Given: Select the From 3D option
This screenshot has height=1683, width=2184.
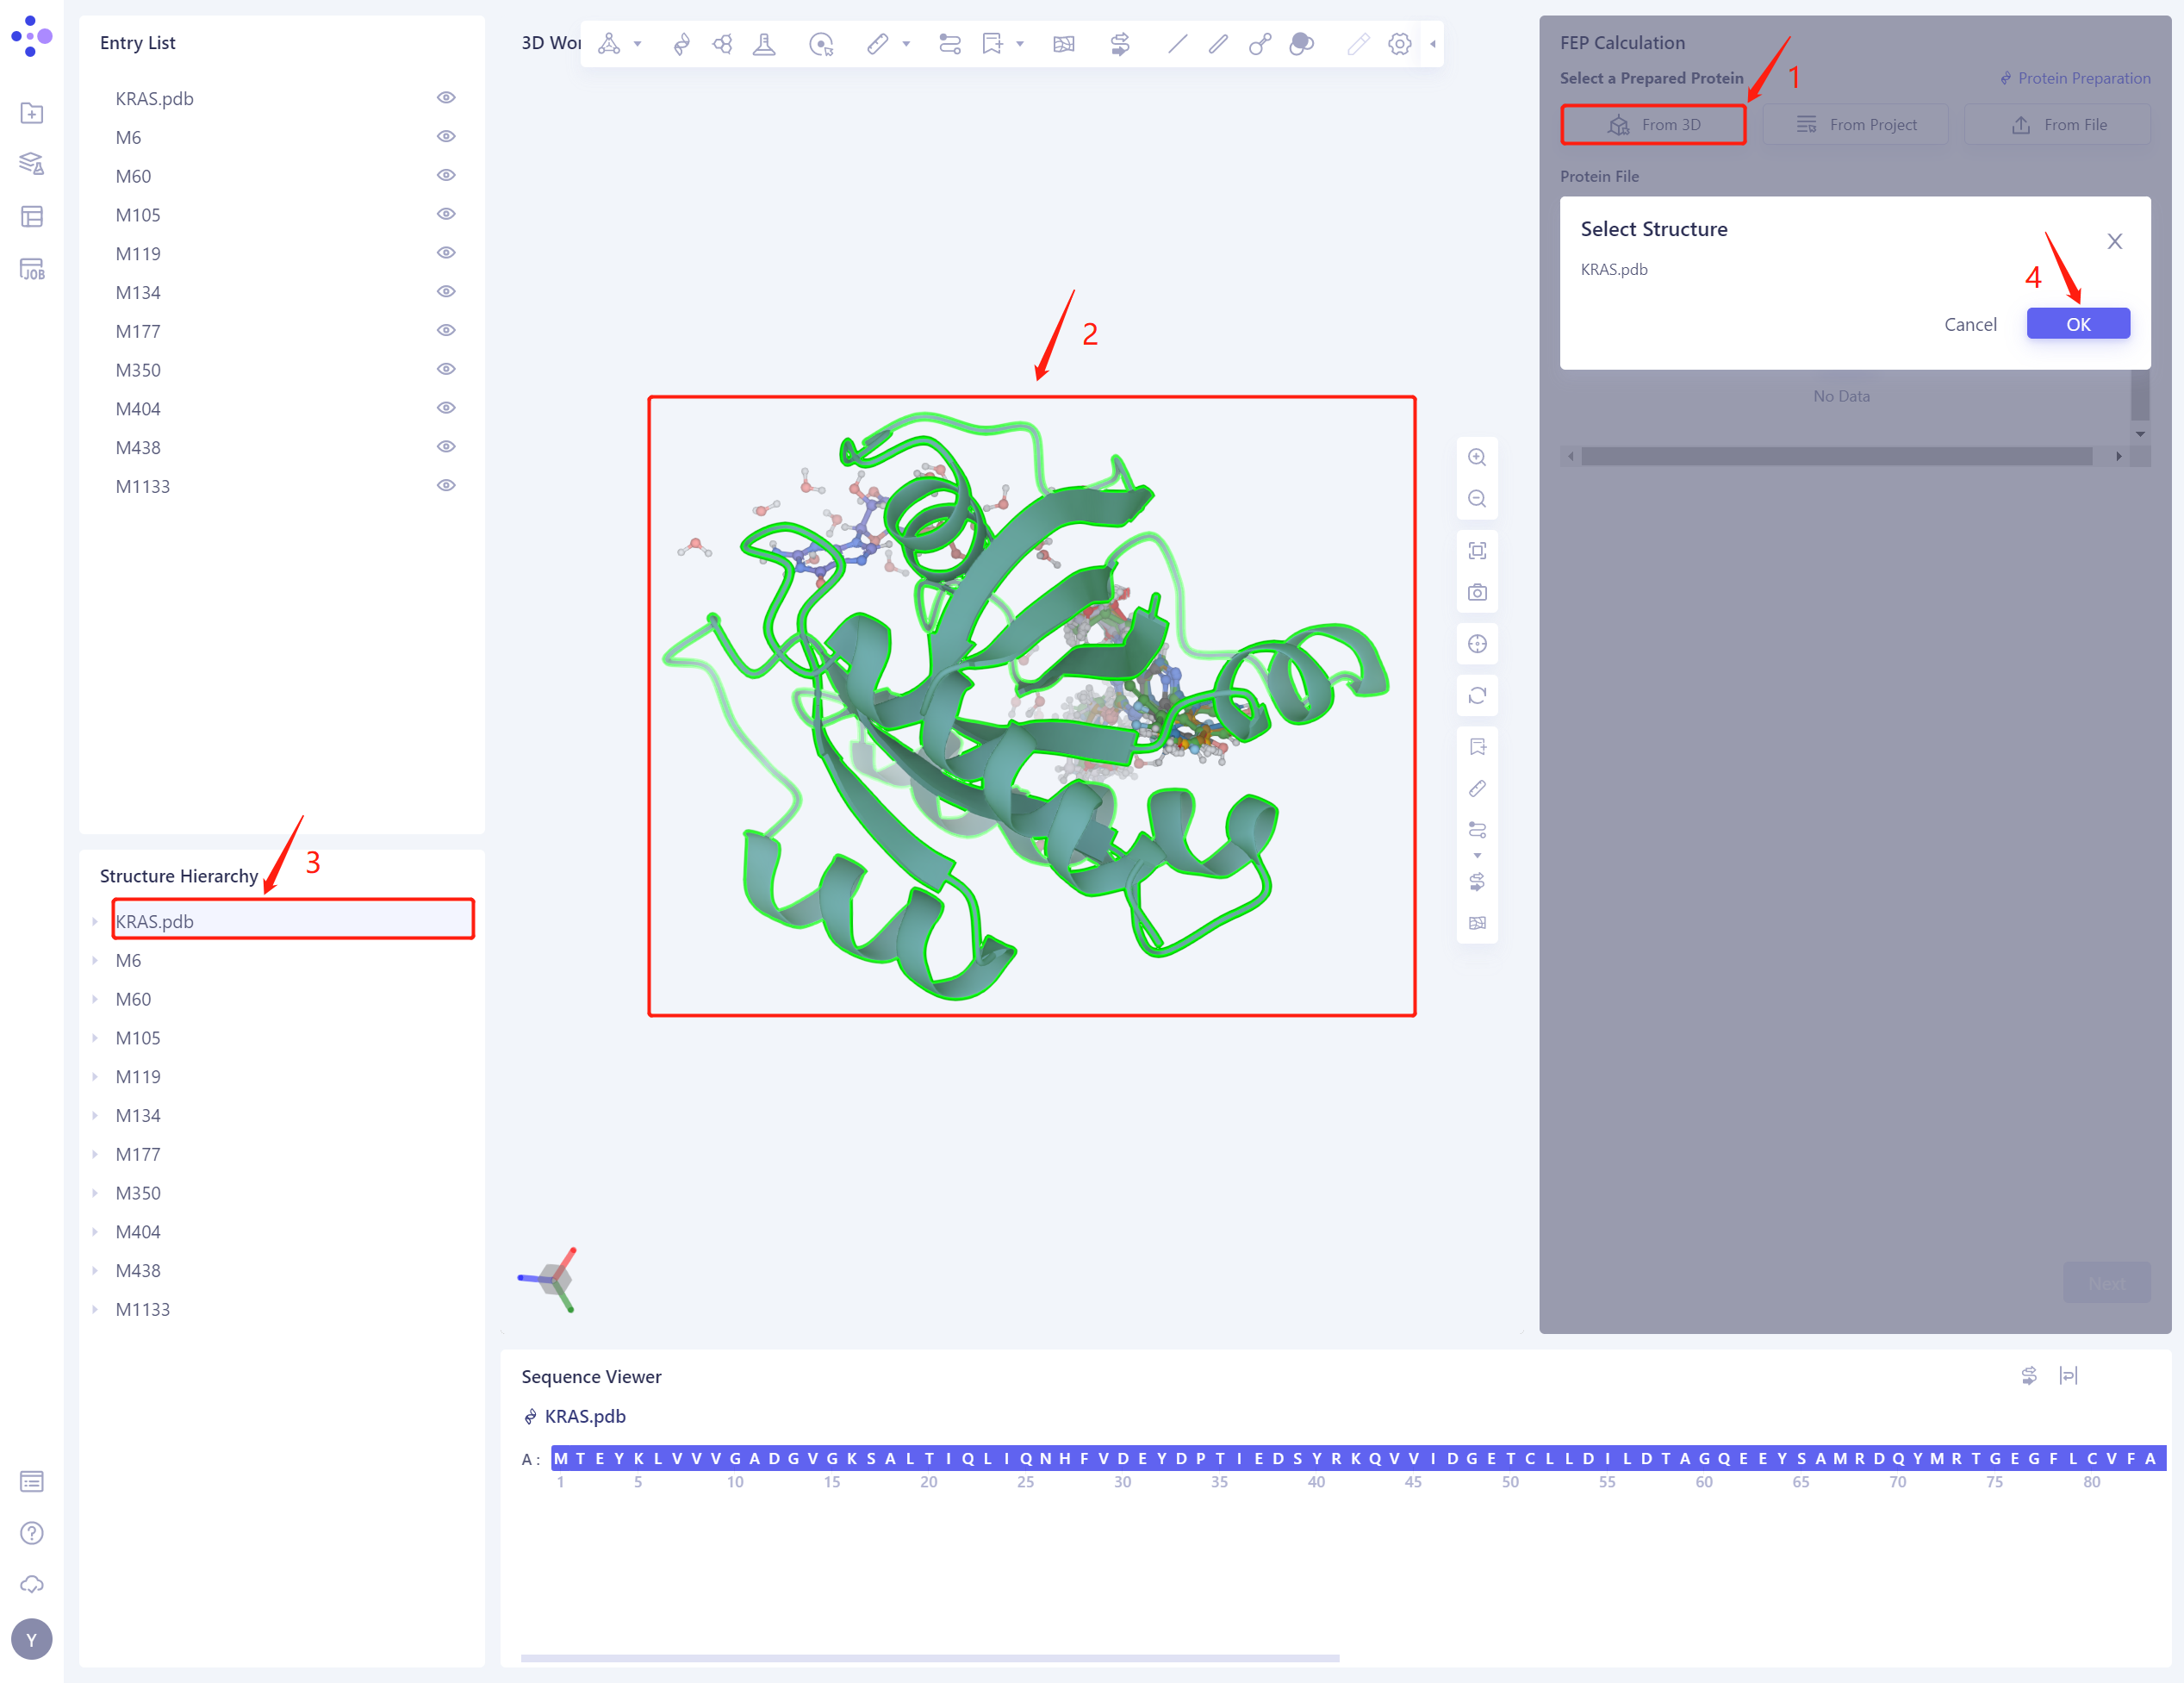Looking at the screenshot, I should tap(1653, 125).
